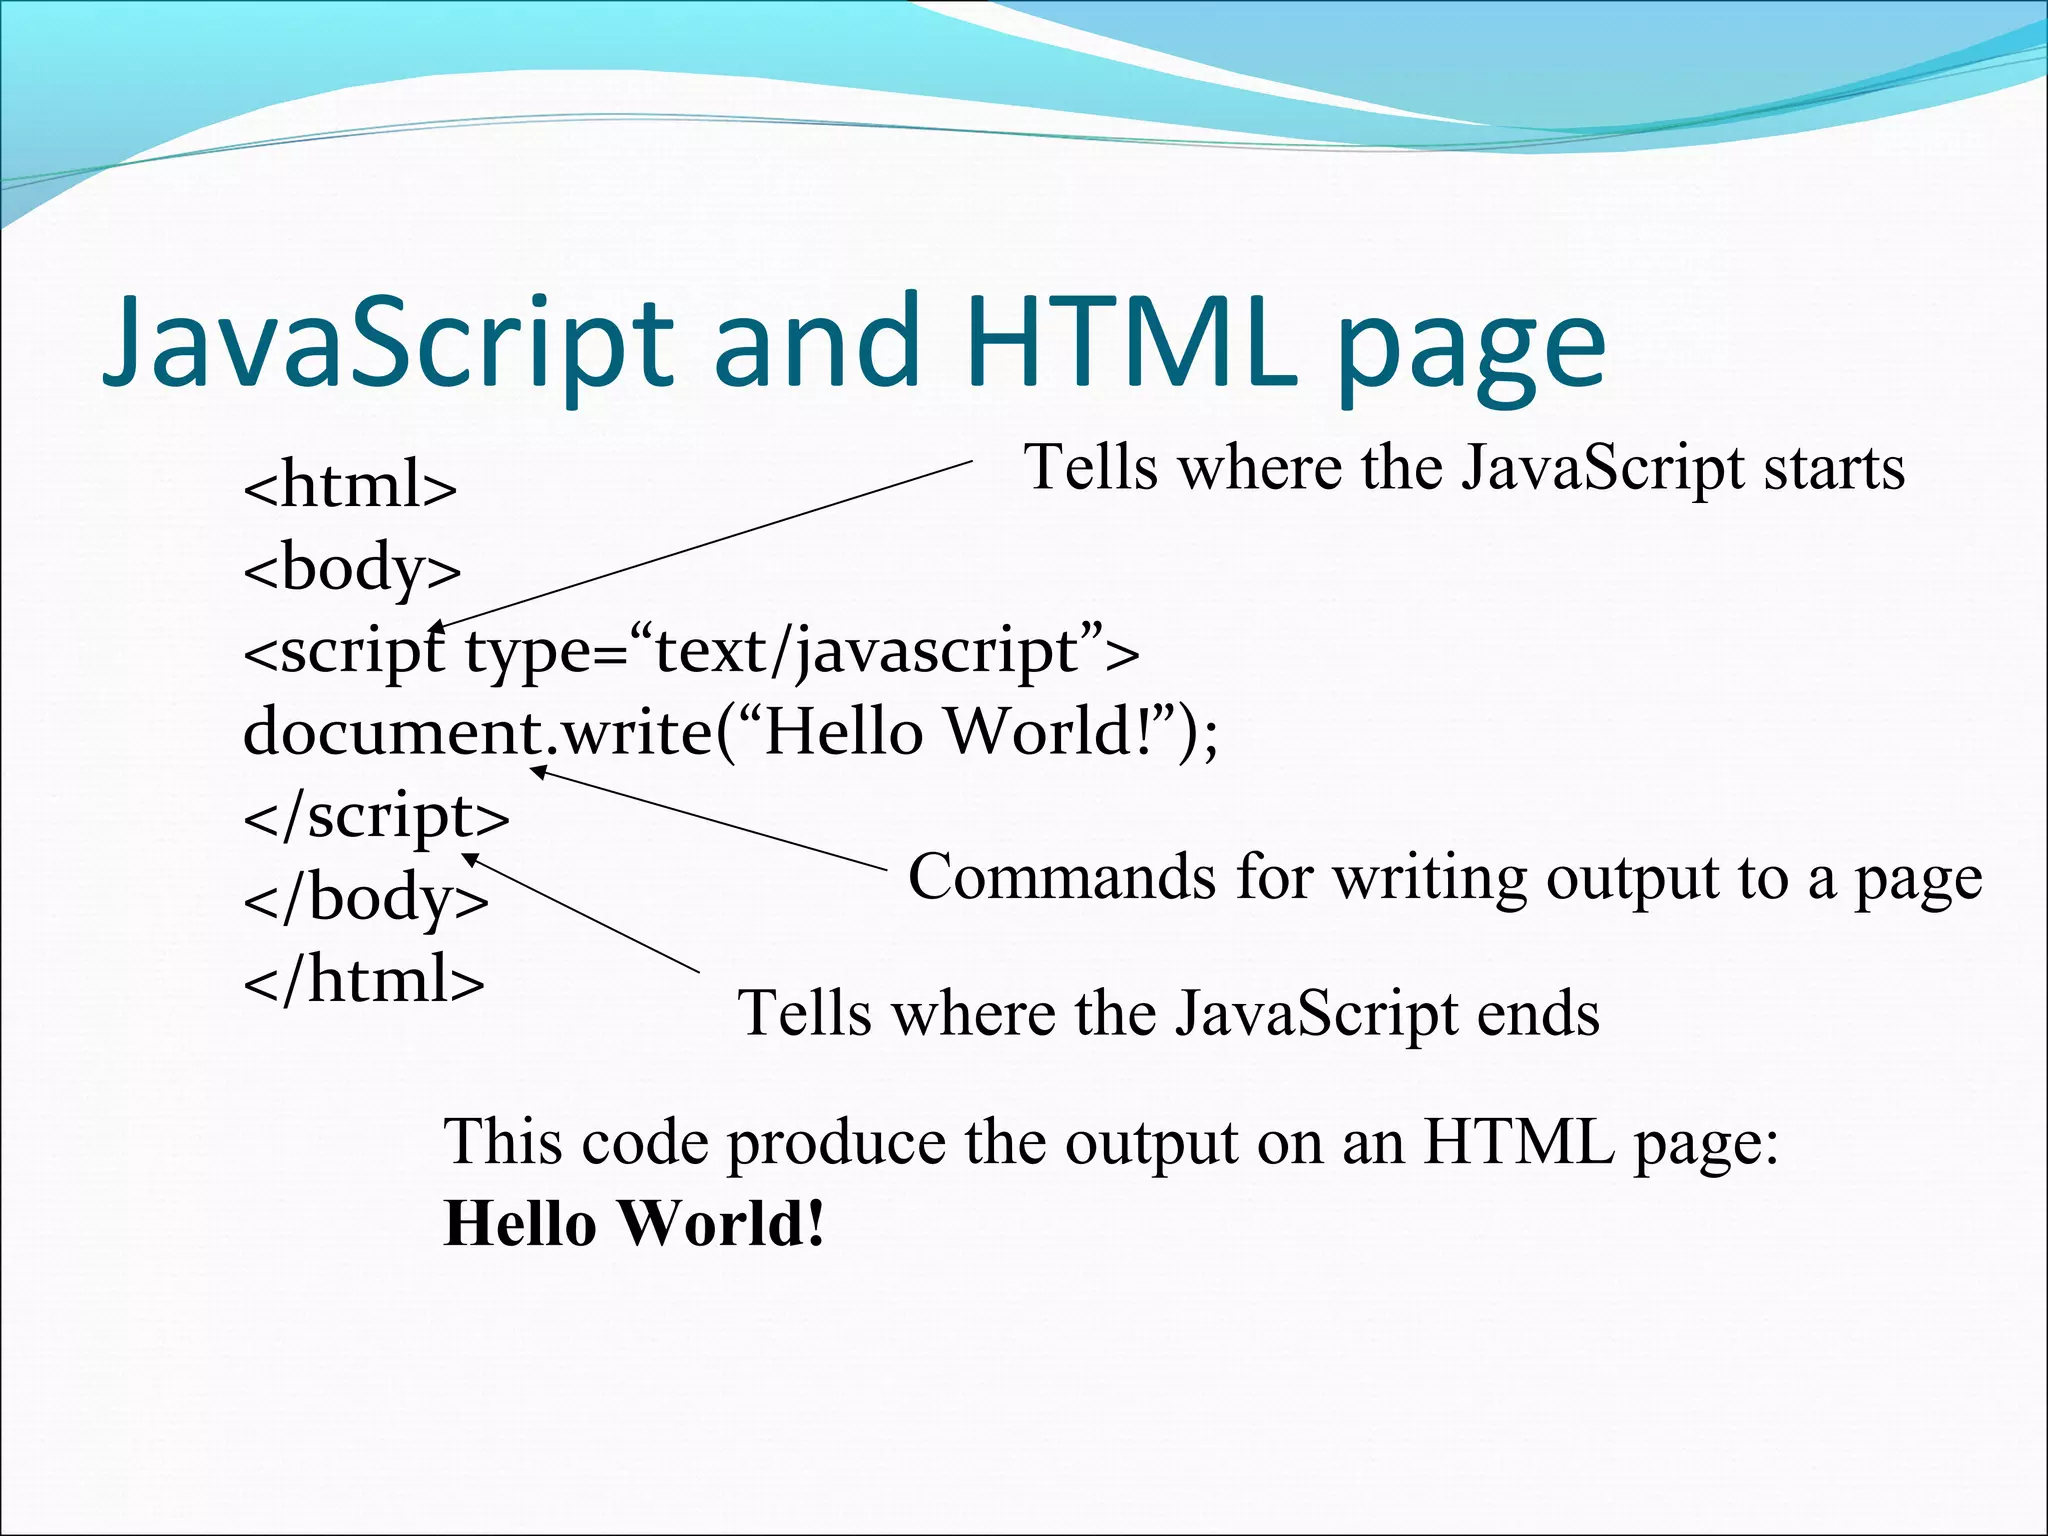This screenshot has height=1536, width=2048.
Task: Click the bold 'Hello World!' output text
Action: tap(635, 1223)
